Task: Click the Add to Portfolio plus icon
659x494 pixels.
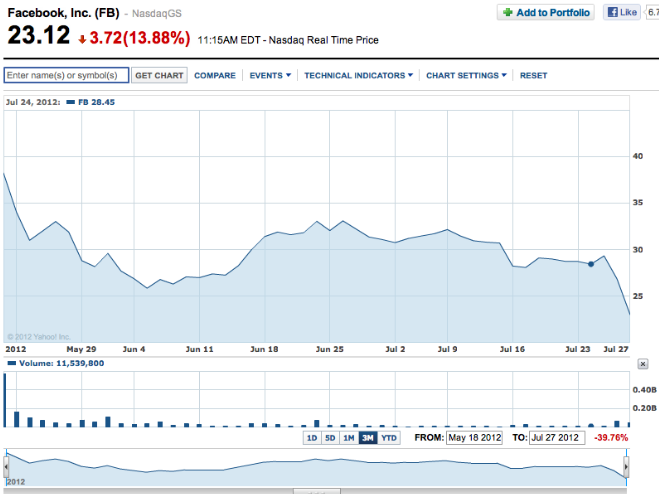Action: tap(509, 13)
